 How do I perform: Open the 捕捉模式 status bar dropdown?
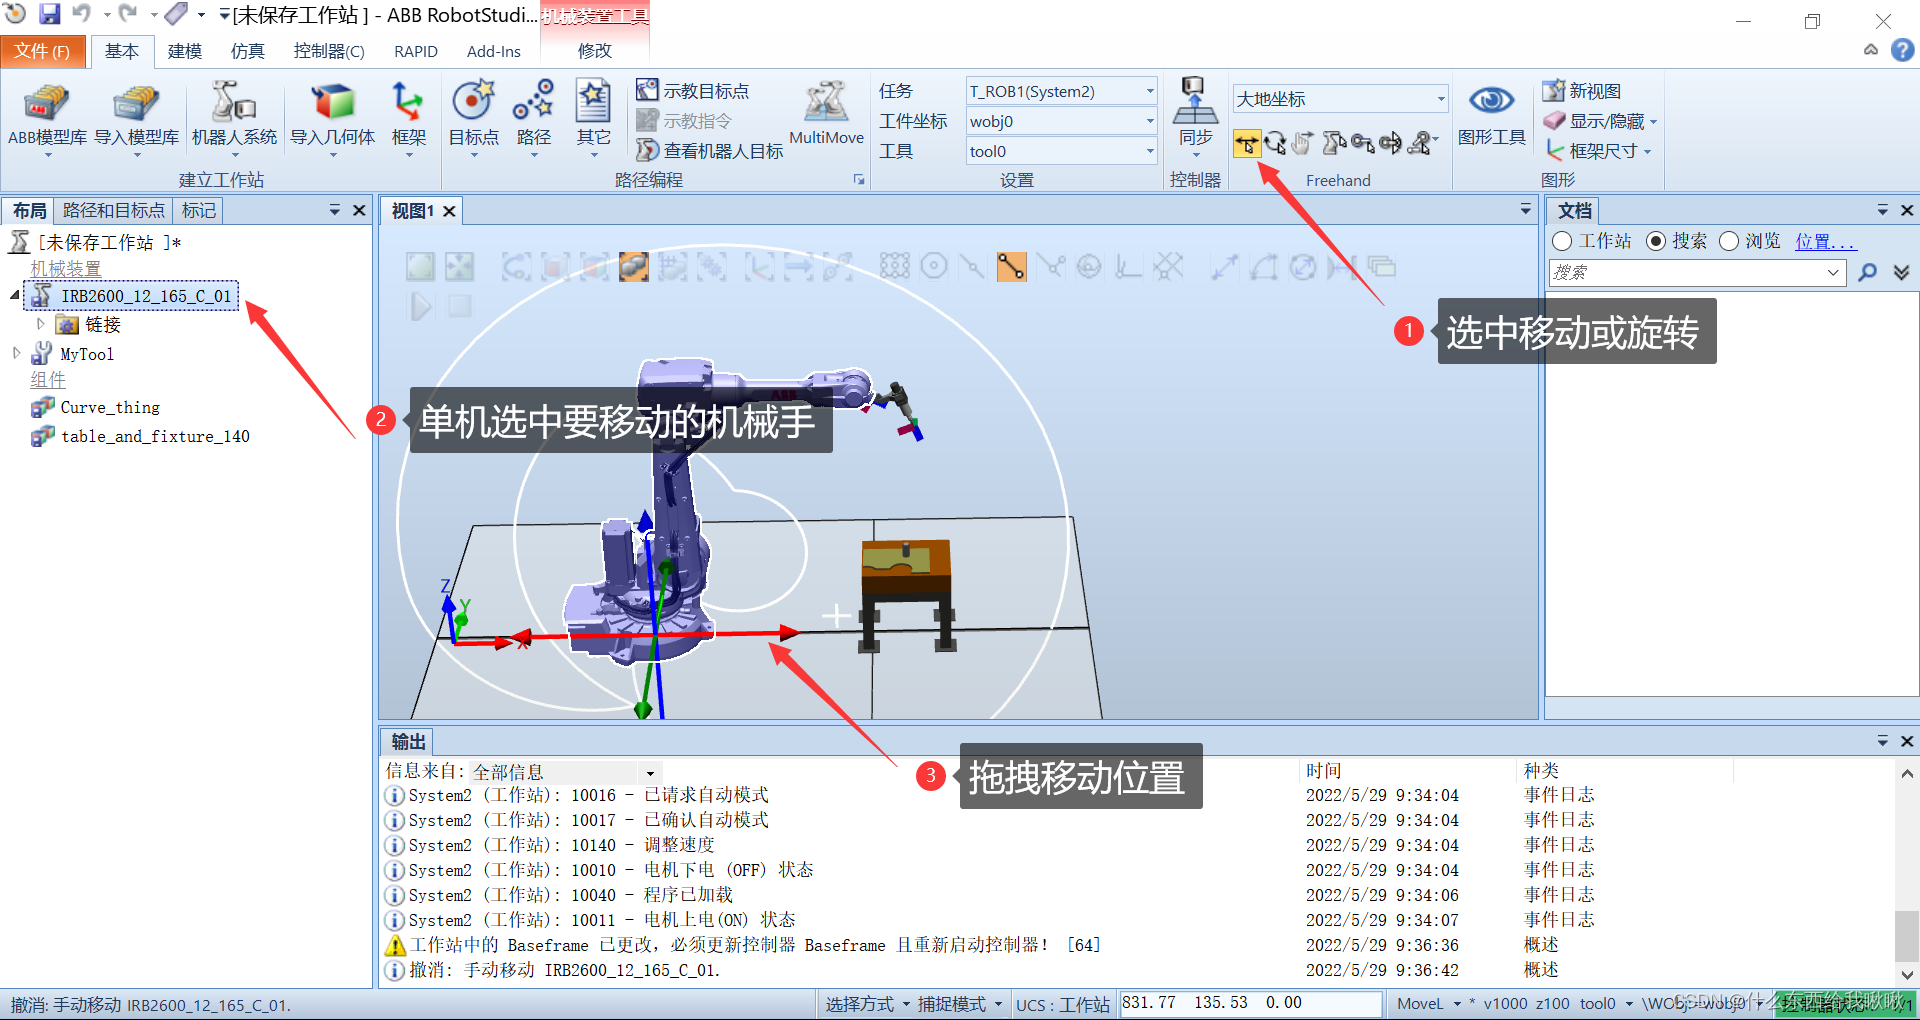[x=960, y=1004]
